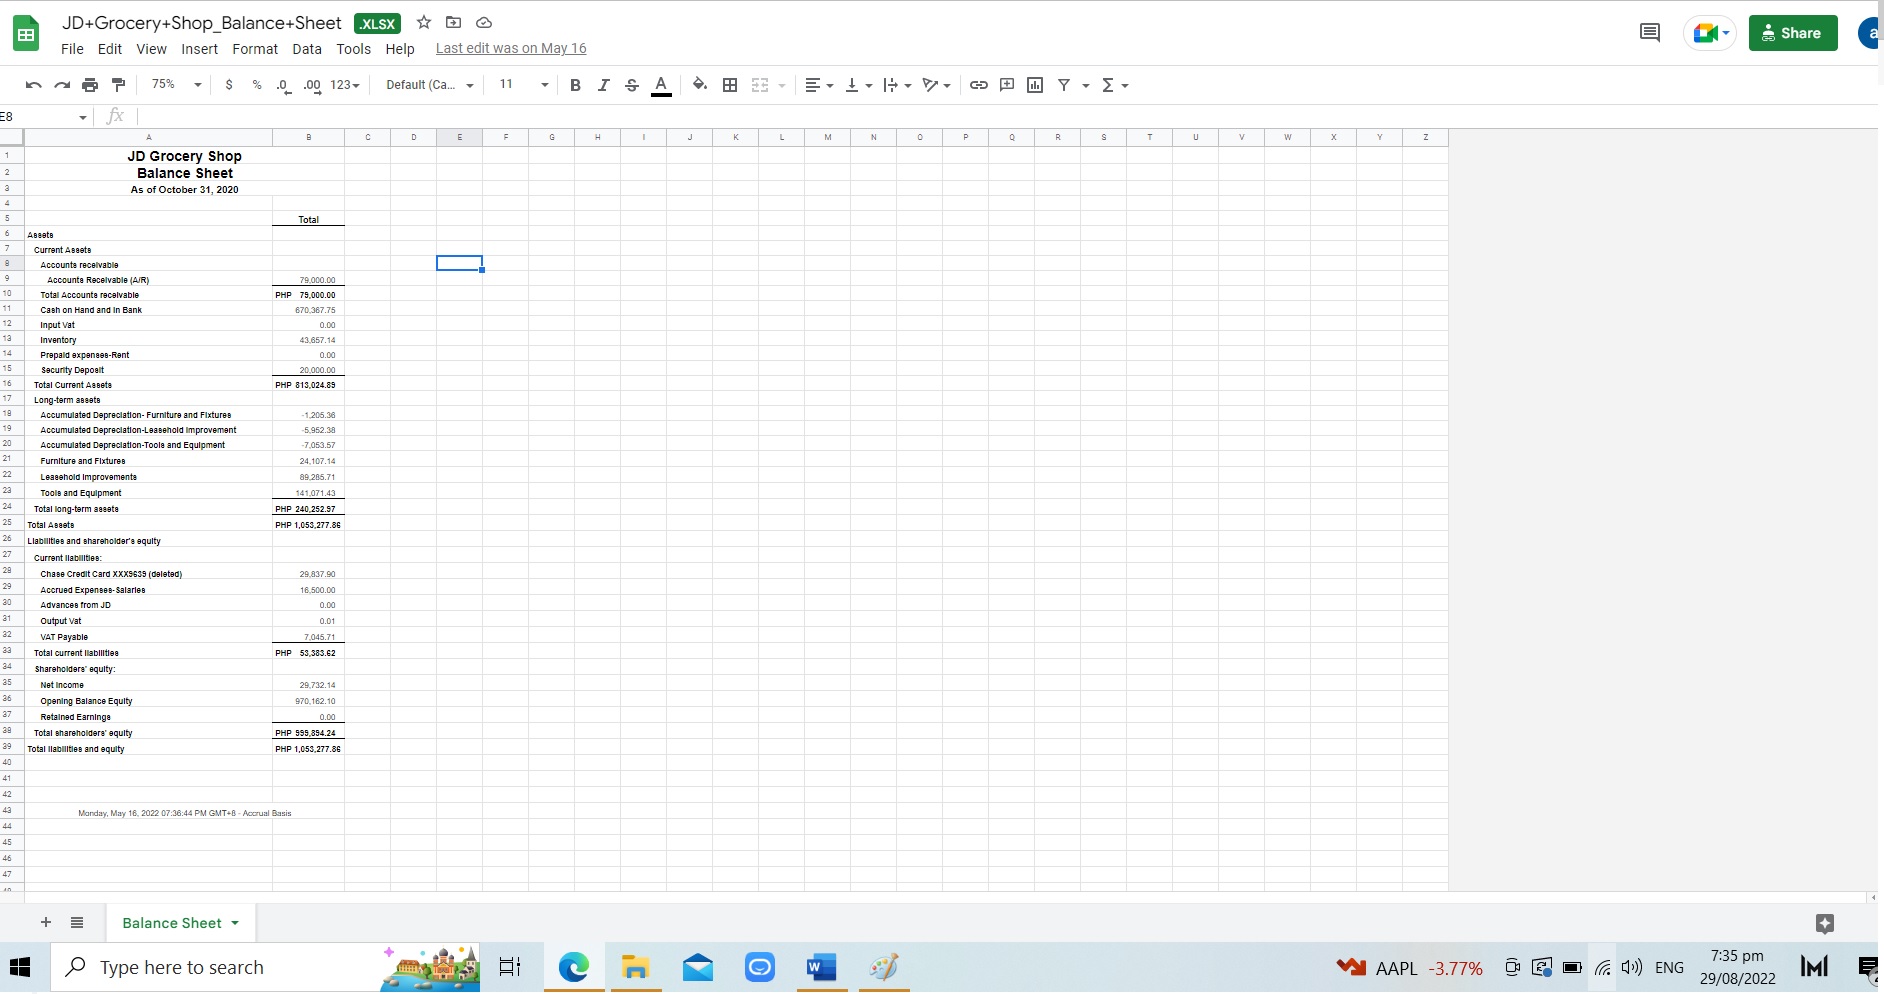Open the Edit menu
Screen dimensions: 1884x994
110,49
